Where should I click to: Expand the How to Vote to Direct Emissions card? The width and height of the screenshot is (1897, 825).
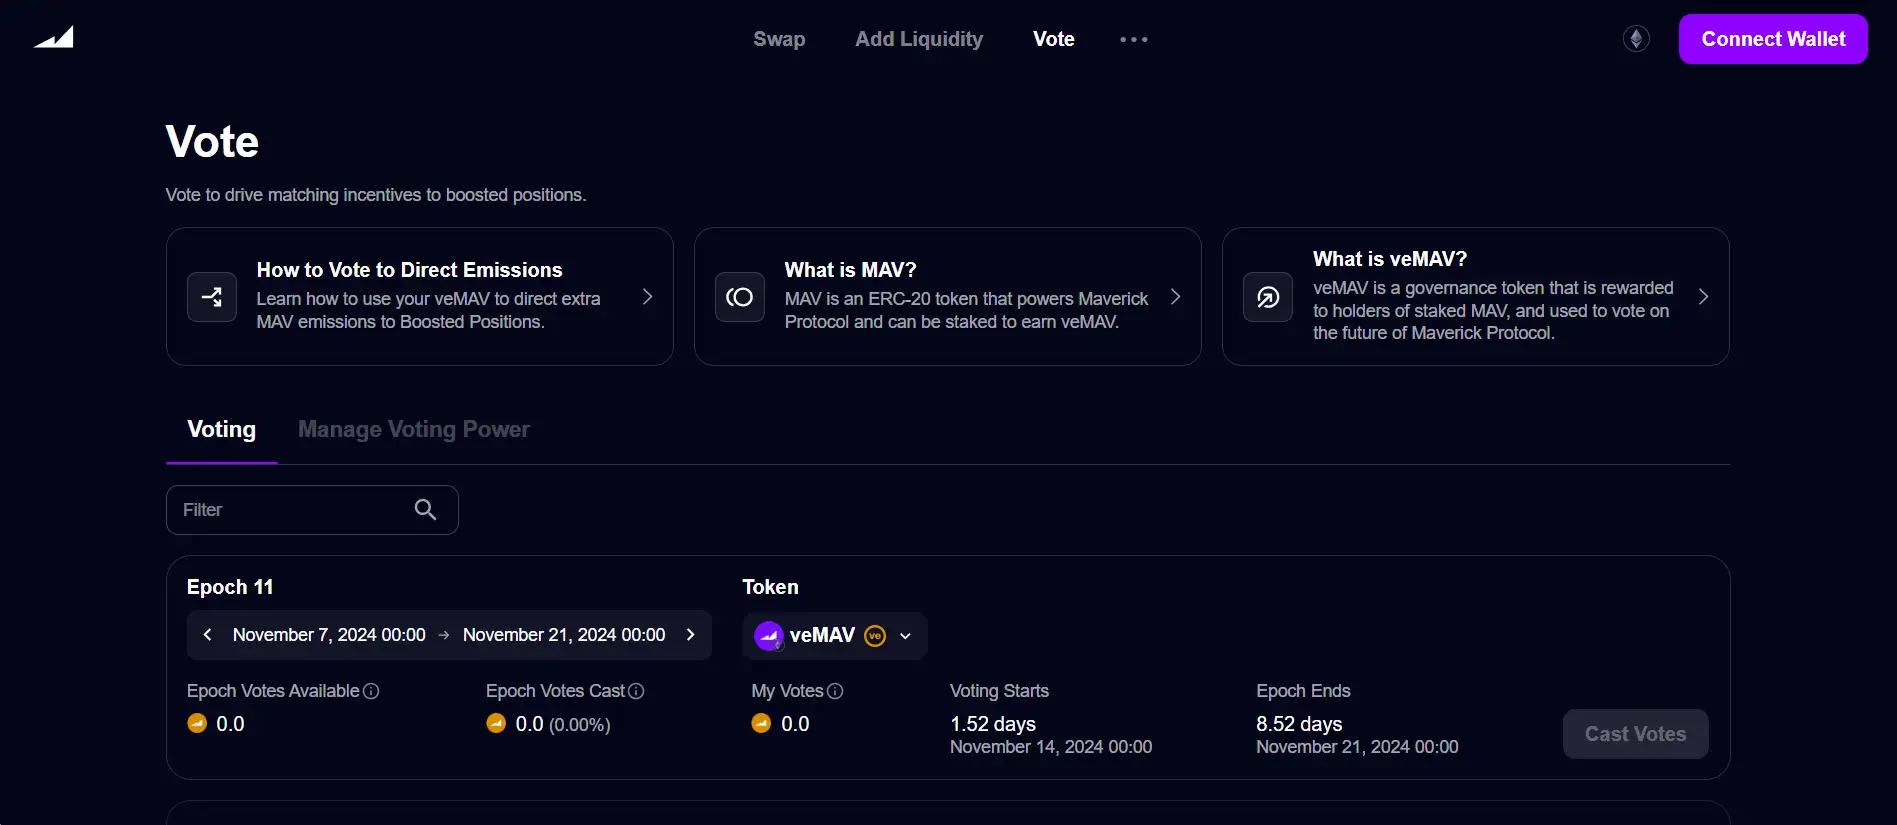(x=647, y=297)
